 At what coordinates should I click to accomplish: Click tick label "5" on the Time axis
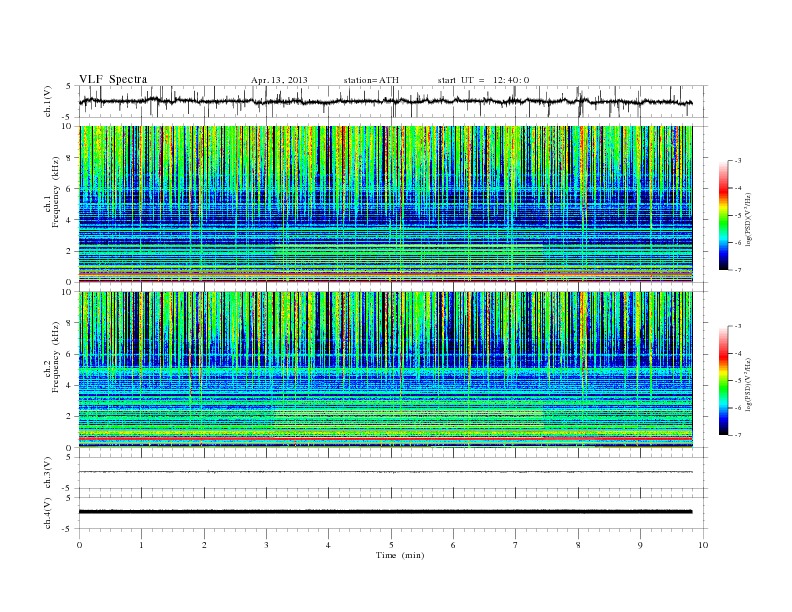[391, 545]
